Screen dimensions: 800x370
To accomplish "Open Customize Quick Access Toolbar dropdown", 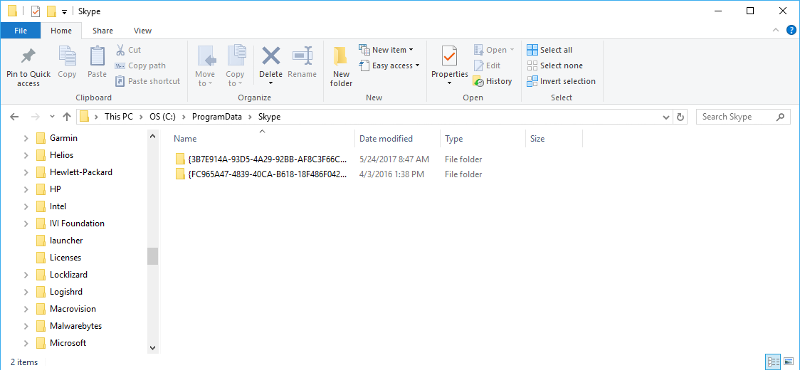I will coord(64,11).
